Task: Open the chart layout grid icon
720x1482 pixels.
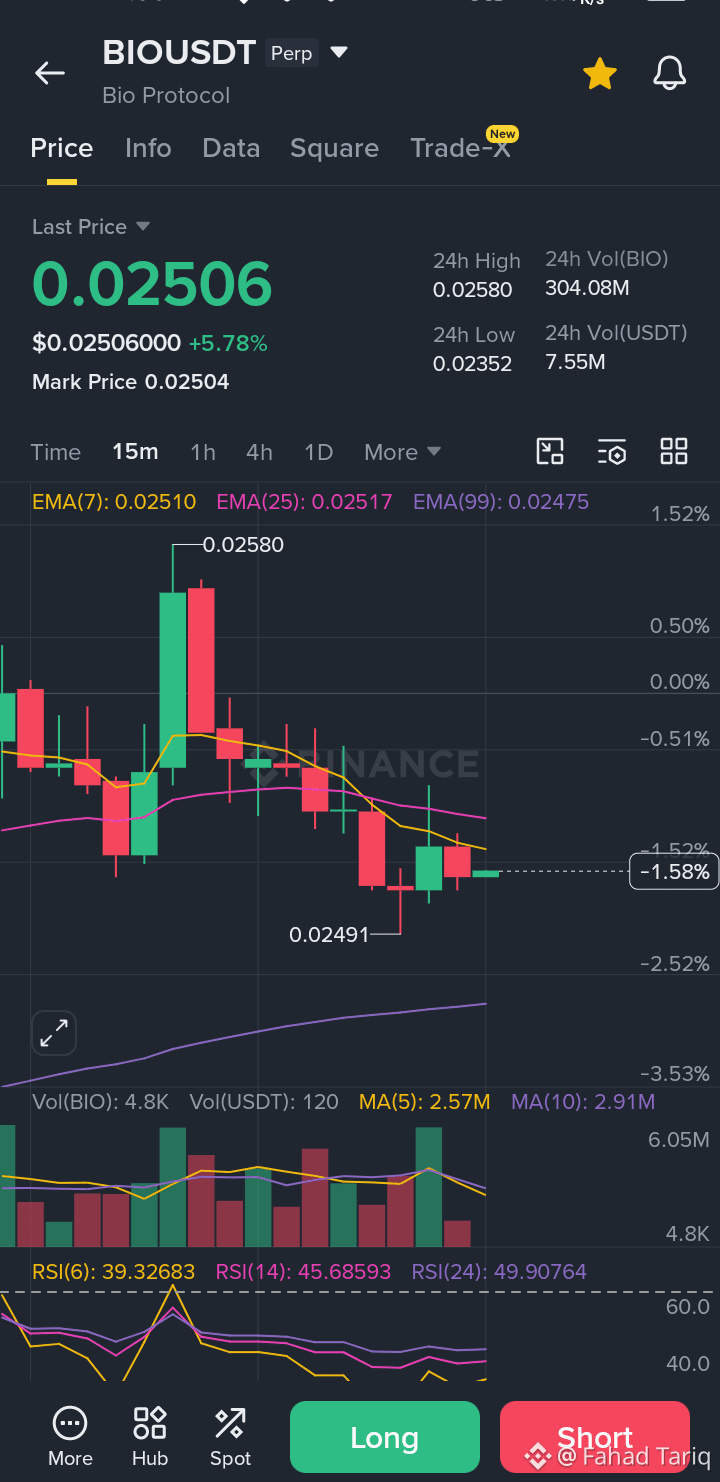Action: (x=674, y=452)
